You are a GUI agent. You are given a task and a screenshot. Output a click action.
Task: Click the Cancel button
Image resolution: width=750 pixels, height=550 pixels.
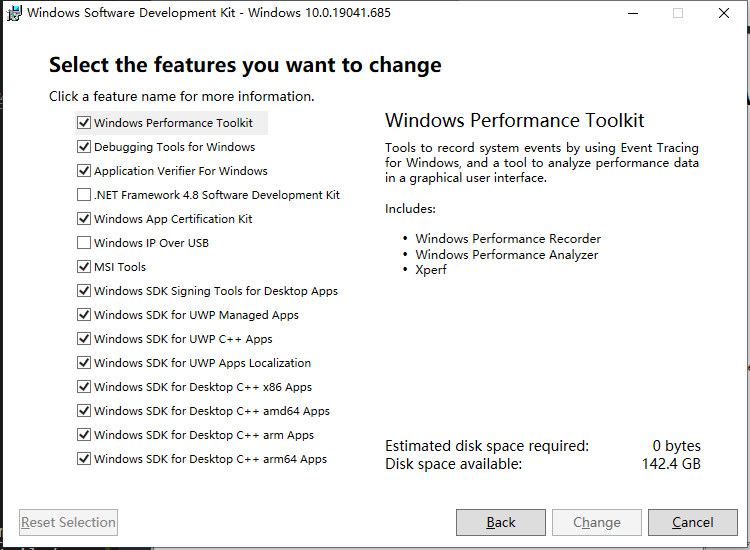(x=692, y=522)
